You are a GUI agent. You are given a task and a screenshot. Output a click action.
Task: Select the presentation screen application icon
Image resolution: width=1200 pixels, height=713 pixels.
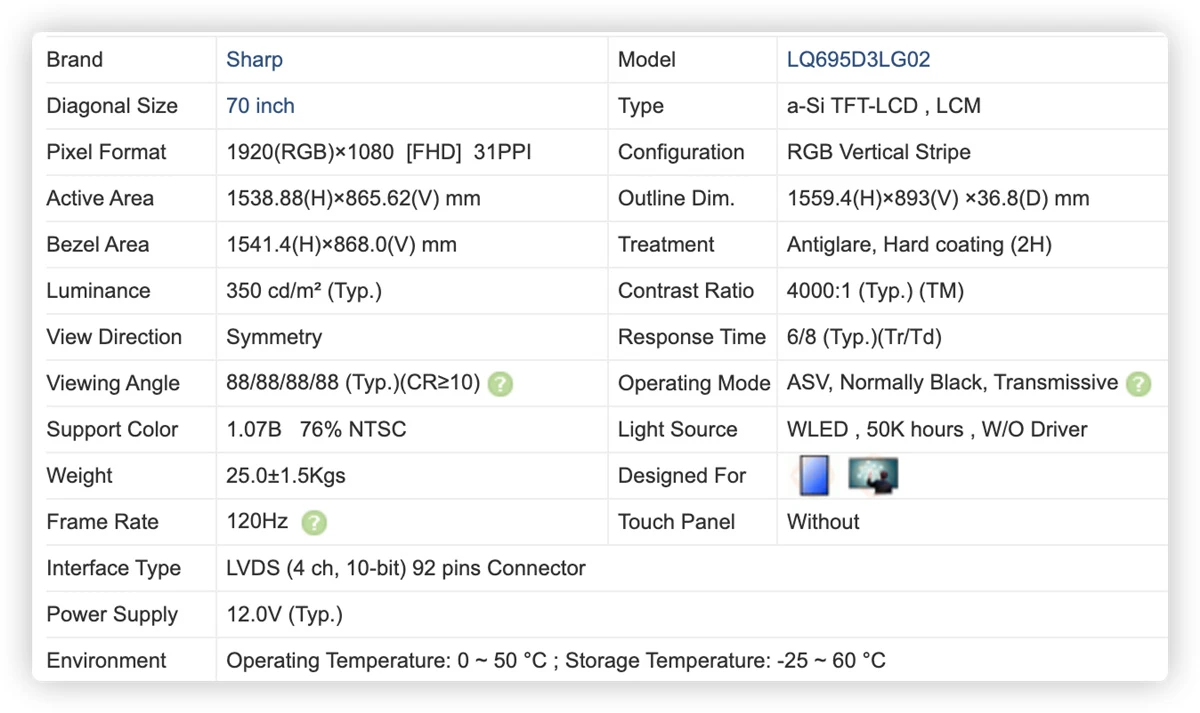tap(873, 475)
